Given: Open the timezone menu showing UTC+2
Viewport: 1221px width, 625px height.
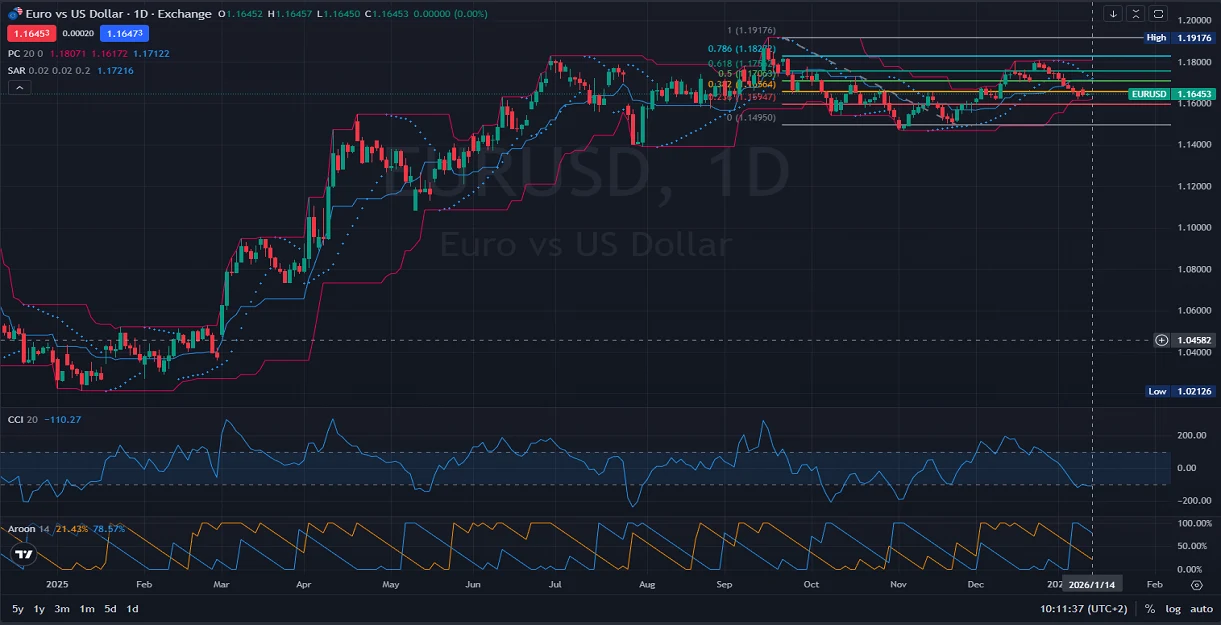Looking at the screenshot, I should [1084, 609].
